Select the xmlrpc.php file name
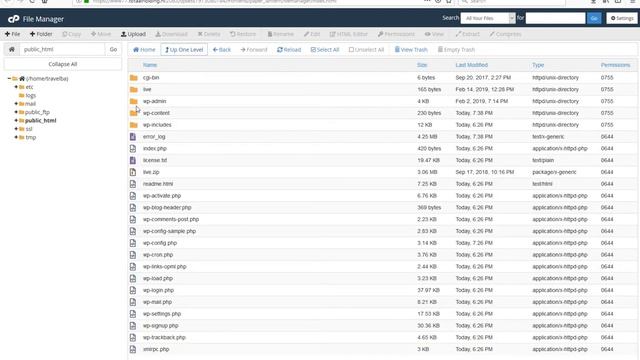640x360 pixels. (x=156, y=349)
